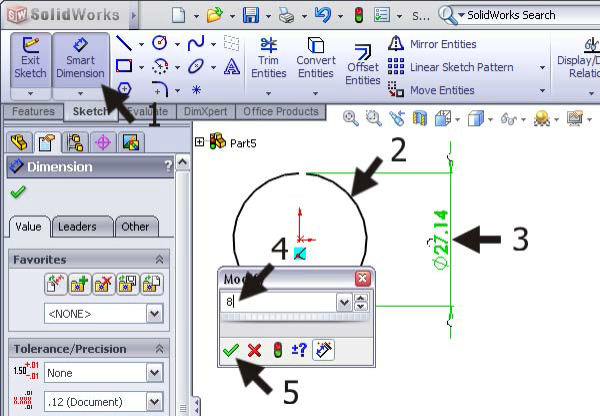600x416 pixels.
Task: Switch to the Leaders tab
Action: pos(77,227)
